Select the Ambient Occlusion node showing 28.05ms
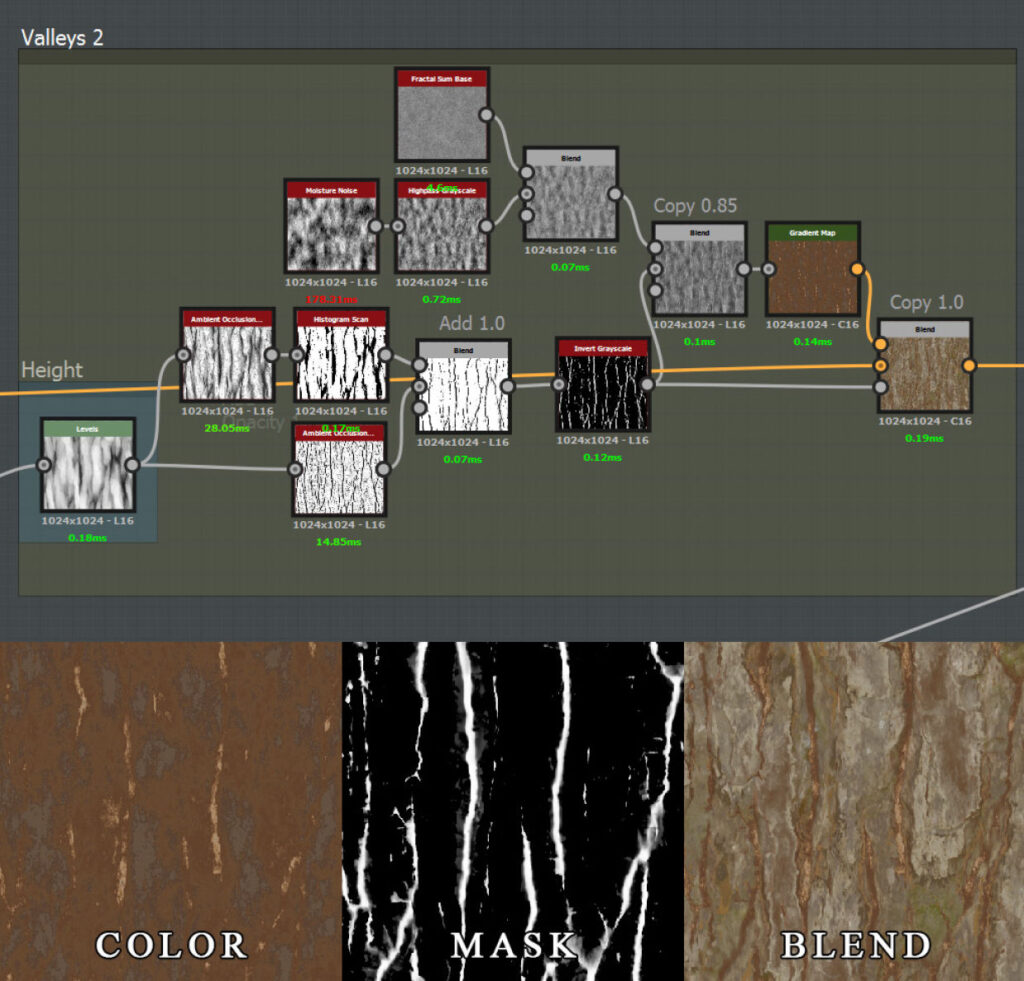This screenshot has width=1024, height=981. coord(227,355)
